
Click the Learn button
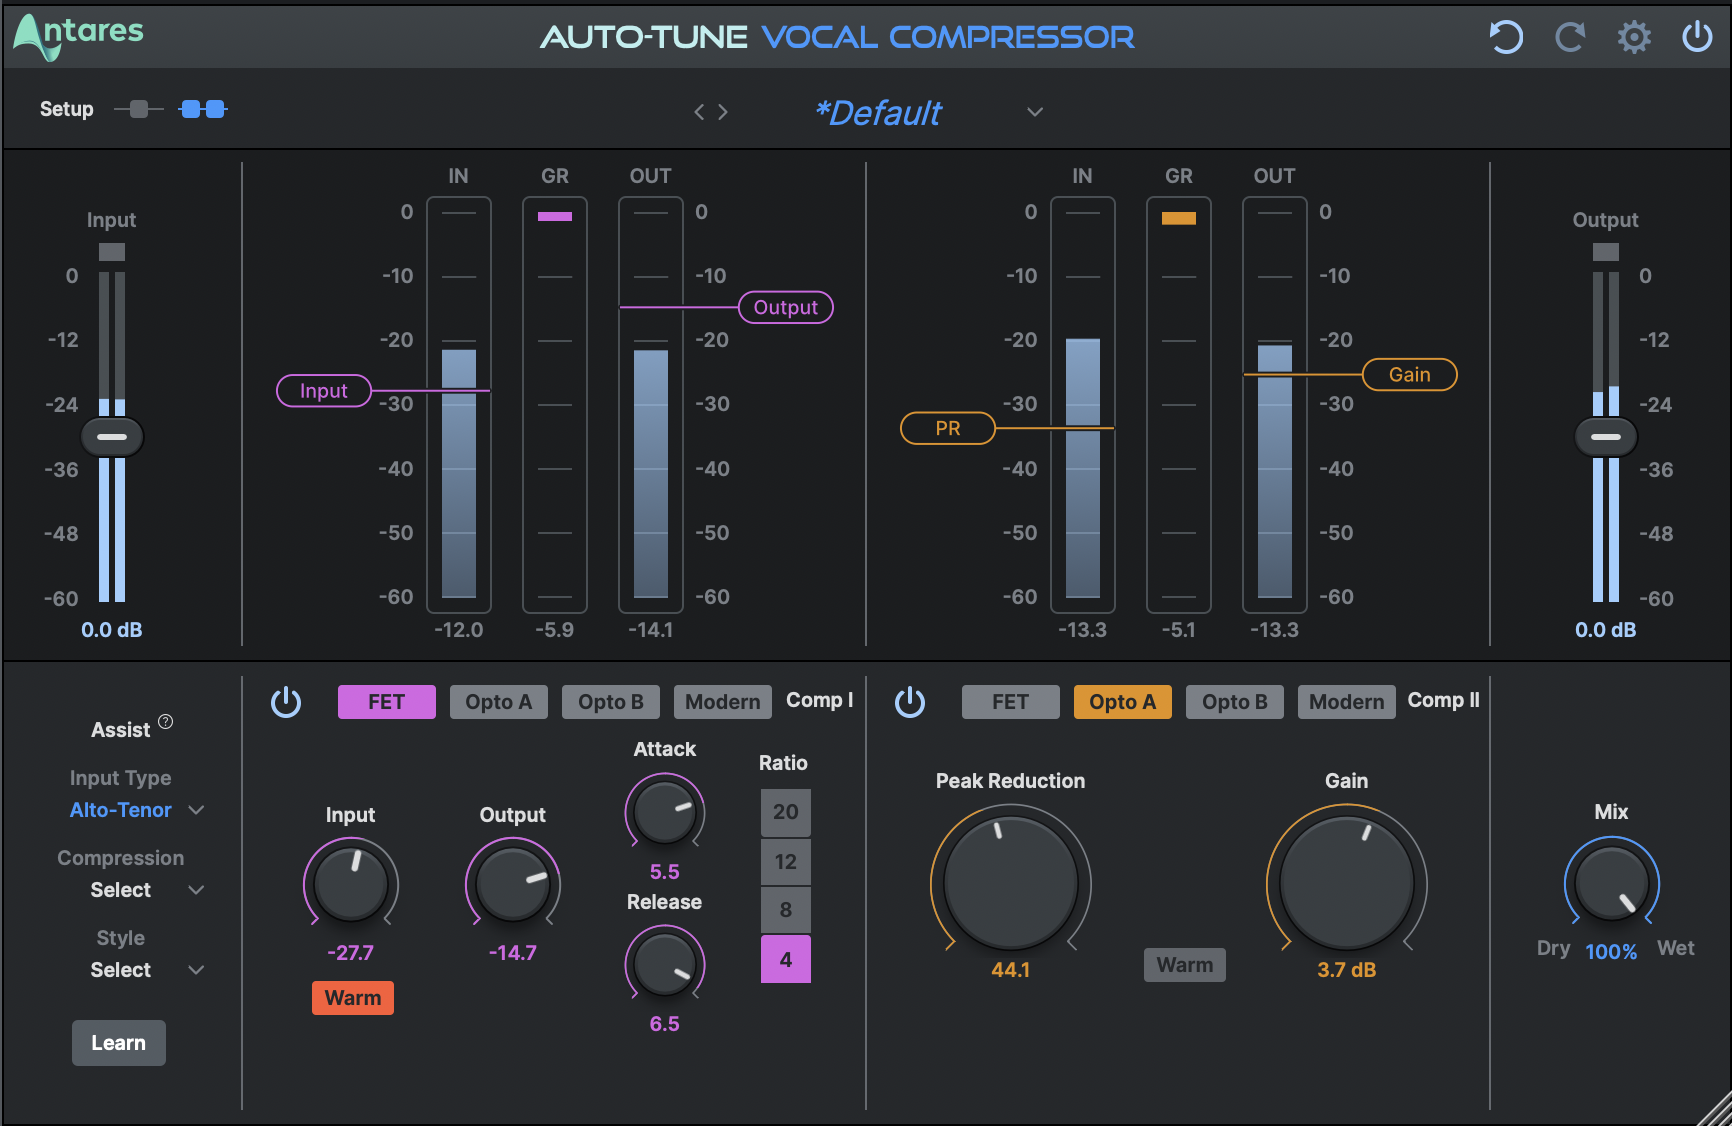tap(118, 1042)
